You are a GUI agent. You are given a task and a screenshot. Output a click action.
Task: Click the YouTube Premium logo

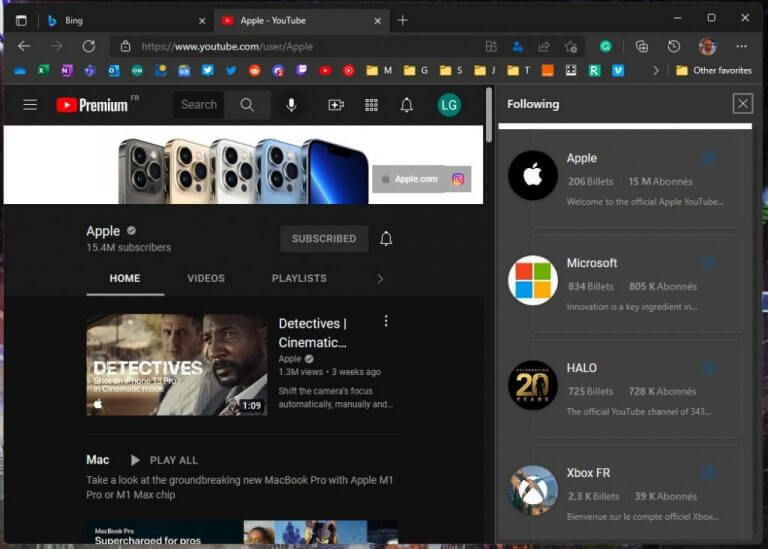92,105
